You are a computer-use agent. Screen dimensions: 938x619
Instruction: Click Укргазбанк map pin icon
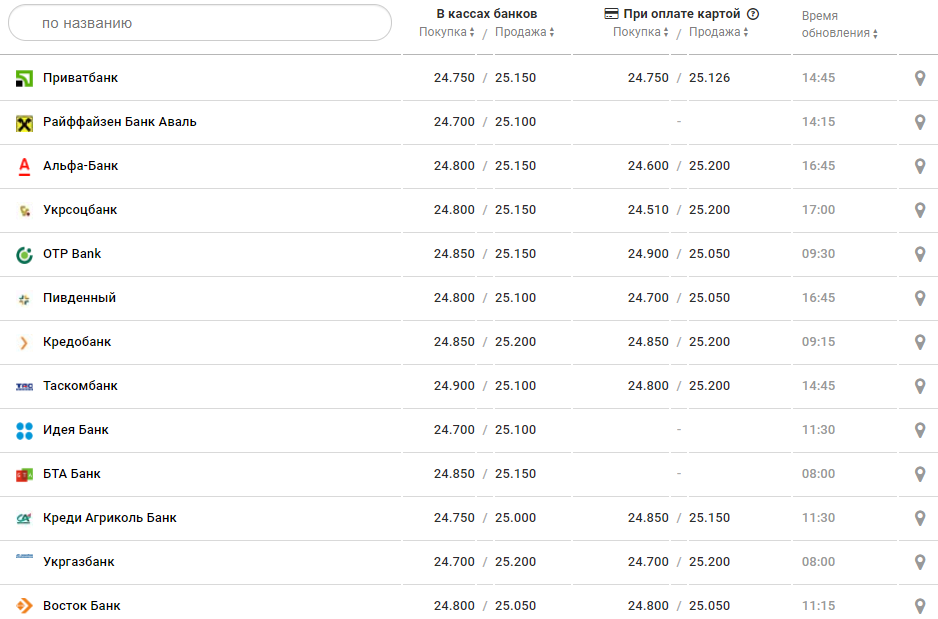click(920, 562)
